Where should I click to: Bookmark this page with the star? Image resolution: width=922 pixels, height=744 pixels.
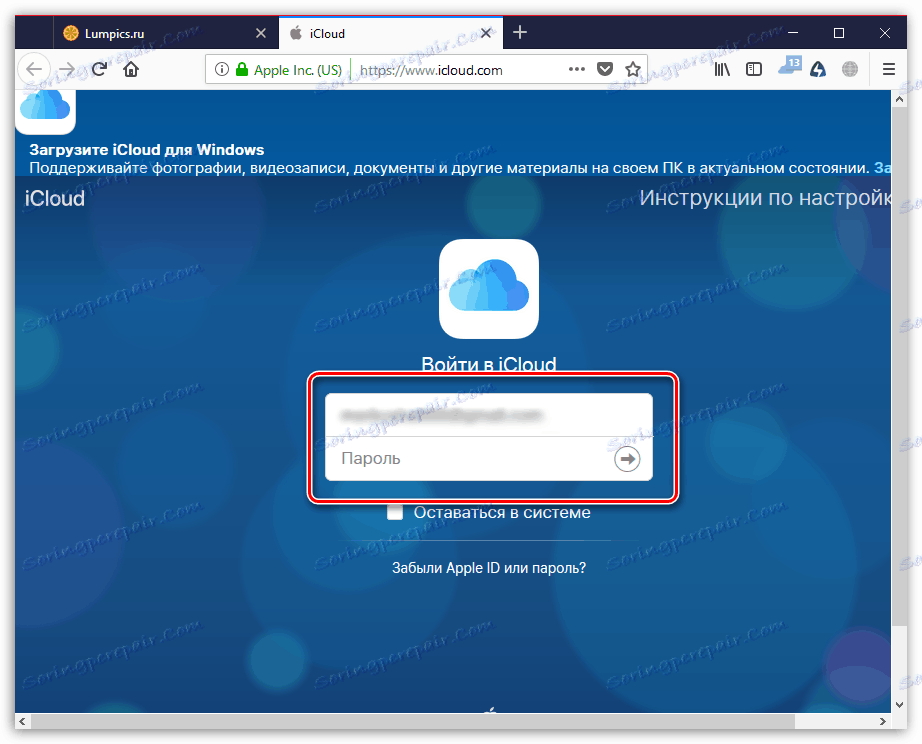(633, 69)
